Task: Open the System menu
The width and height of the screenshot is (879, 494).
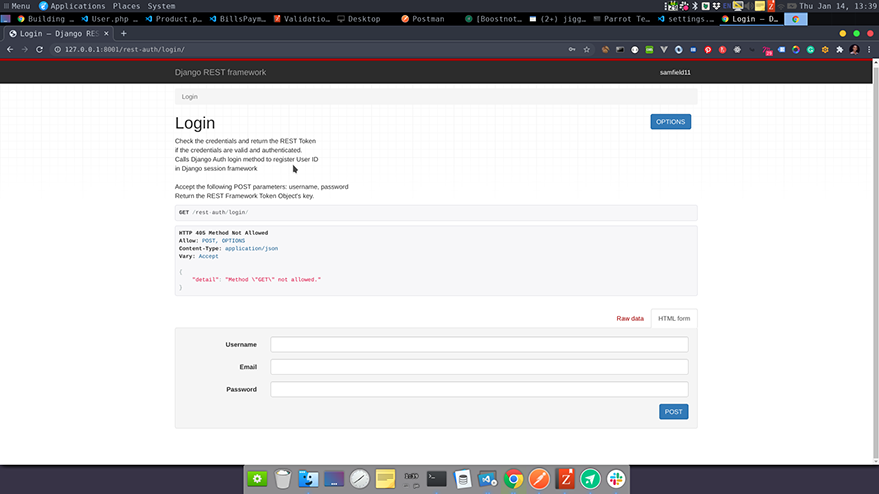Action: click(x=161, y=6)
